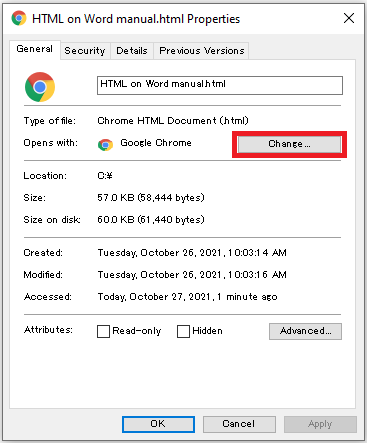This screenshot has height=443, width=367.
Task: Enable the Hidden checkbox
Action: pyautogui.click(x=183, y=331)
